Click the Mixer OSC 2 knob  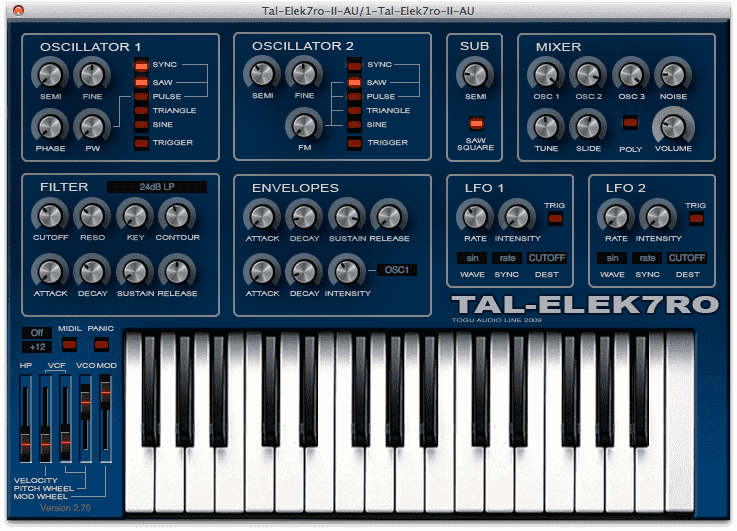pyautogui.click(x=588, y=75)
